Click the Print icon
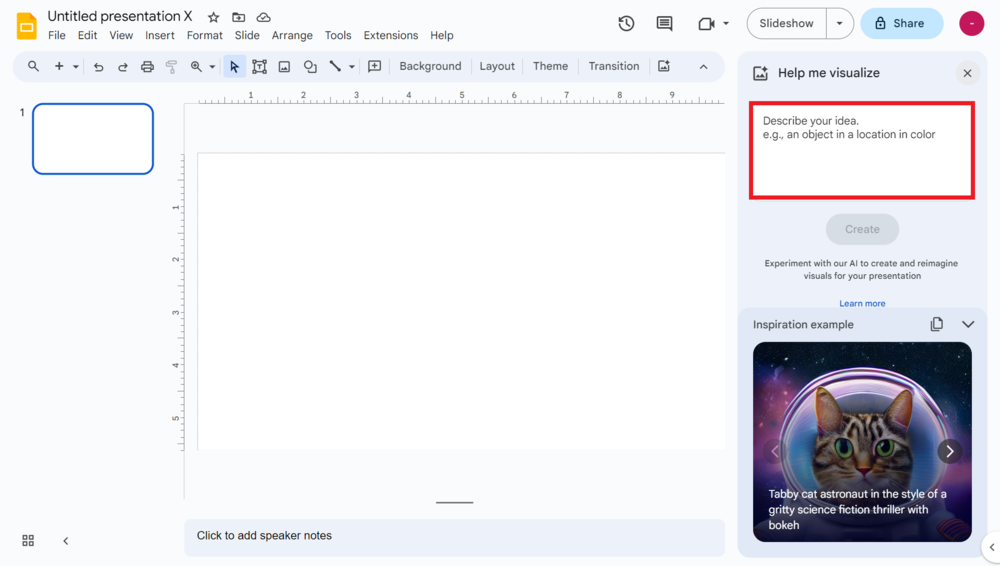The width and height of the screenshot is (1000, 566). pos(147,67)
